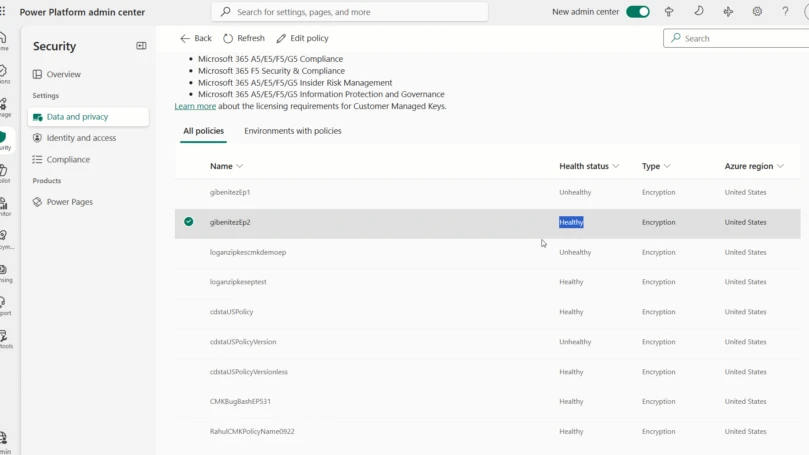Click the Refresh button label
809x455 pixels.
tap(251, 38)
